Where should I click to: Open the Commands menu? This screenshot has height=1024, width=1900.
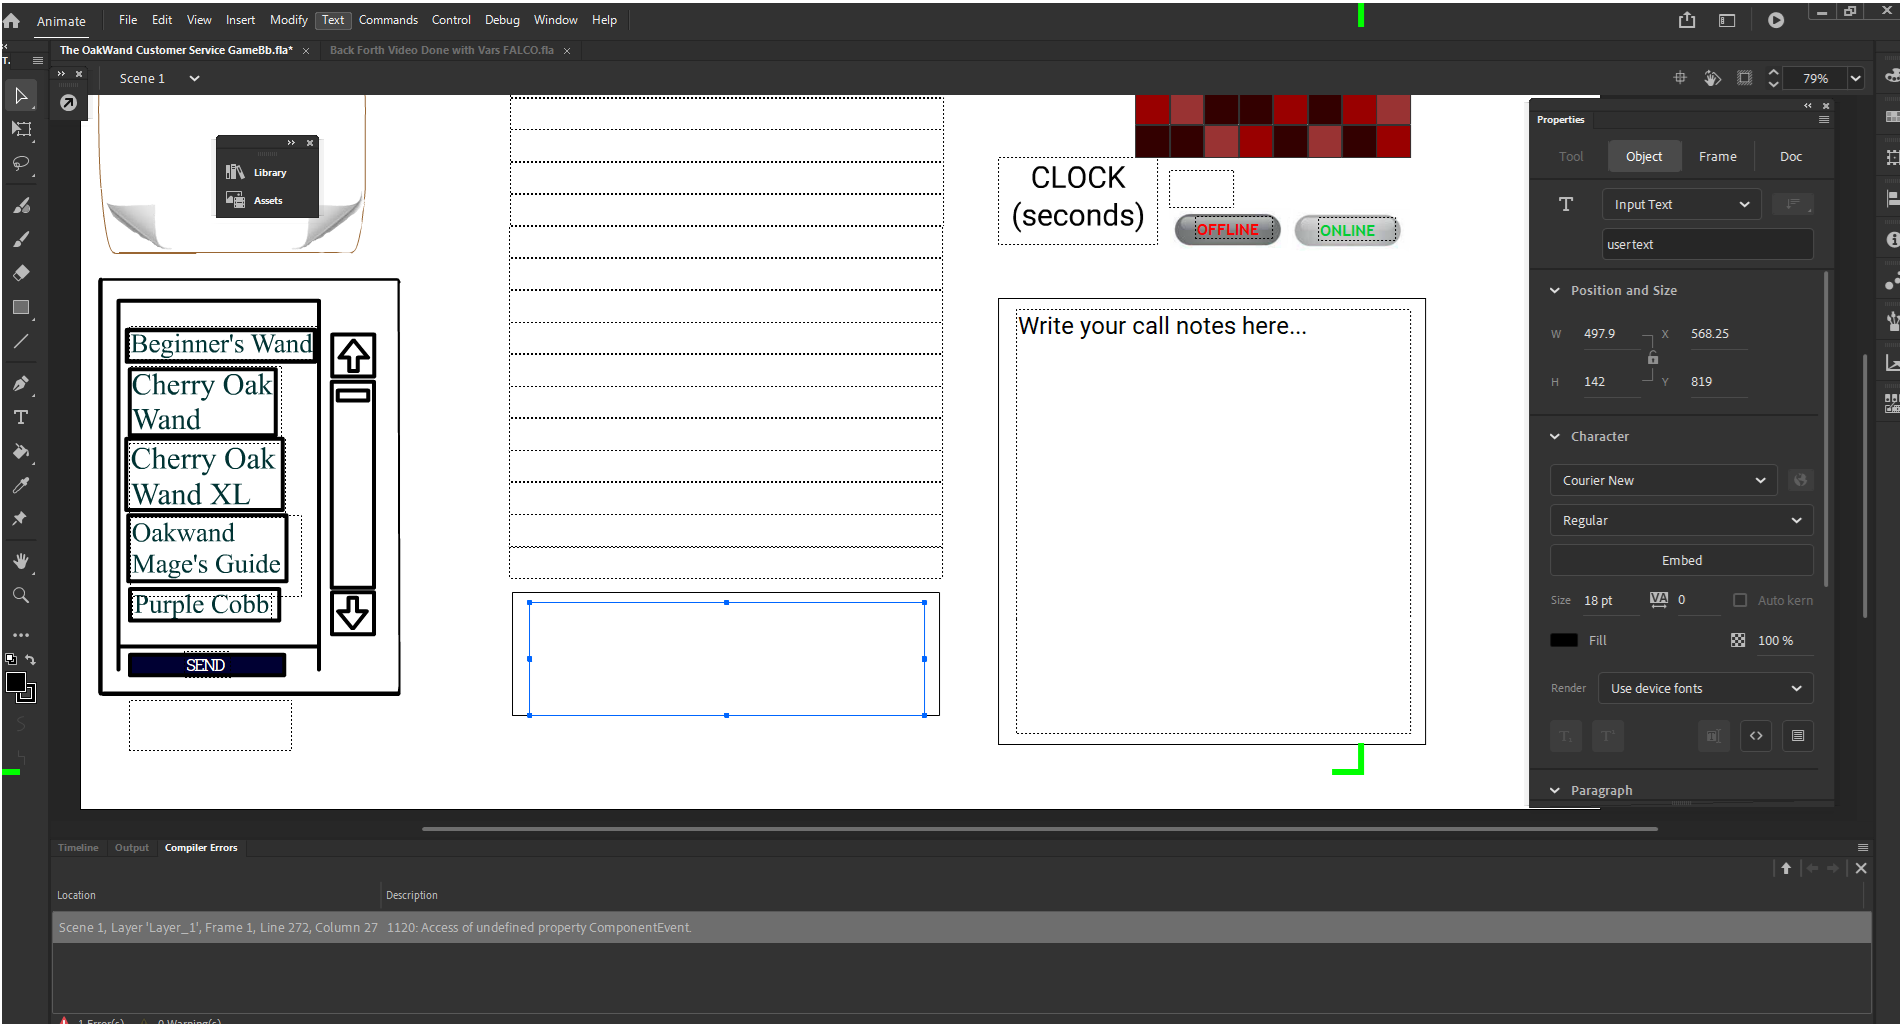388,19
